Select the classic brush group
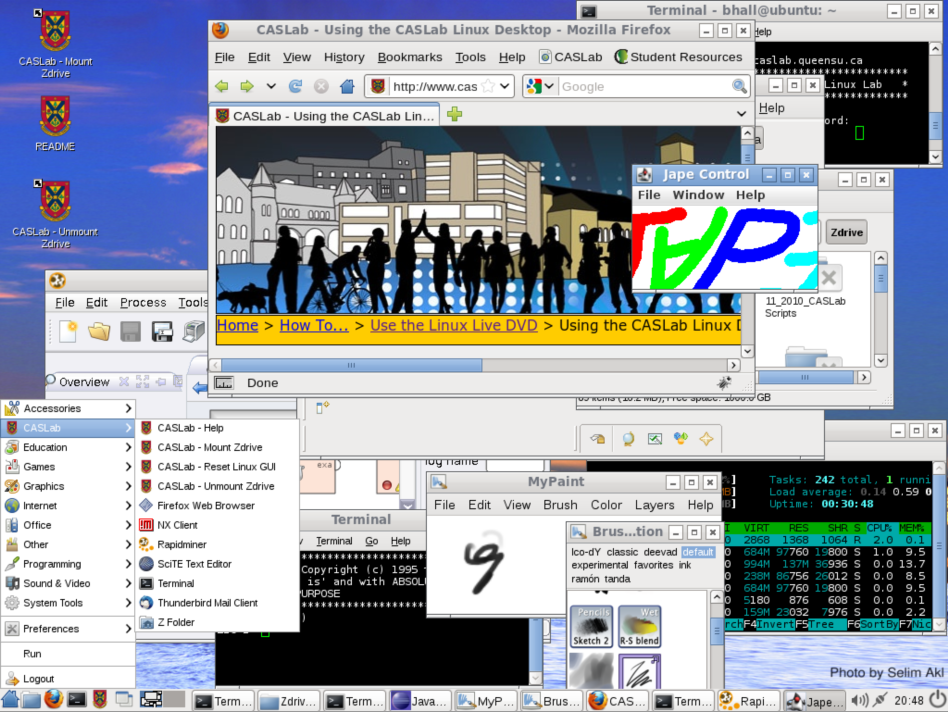This screenshot has width=948, height=712. 622,552
